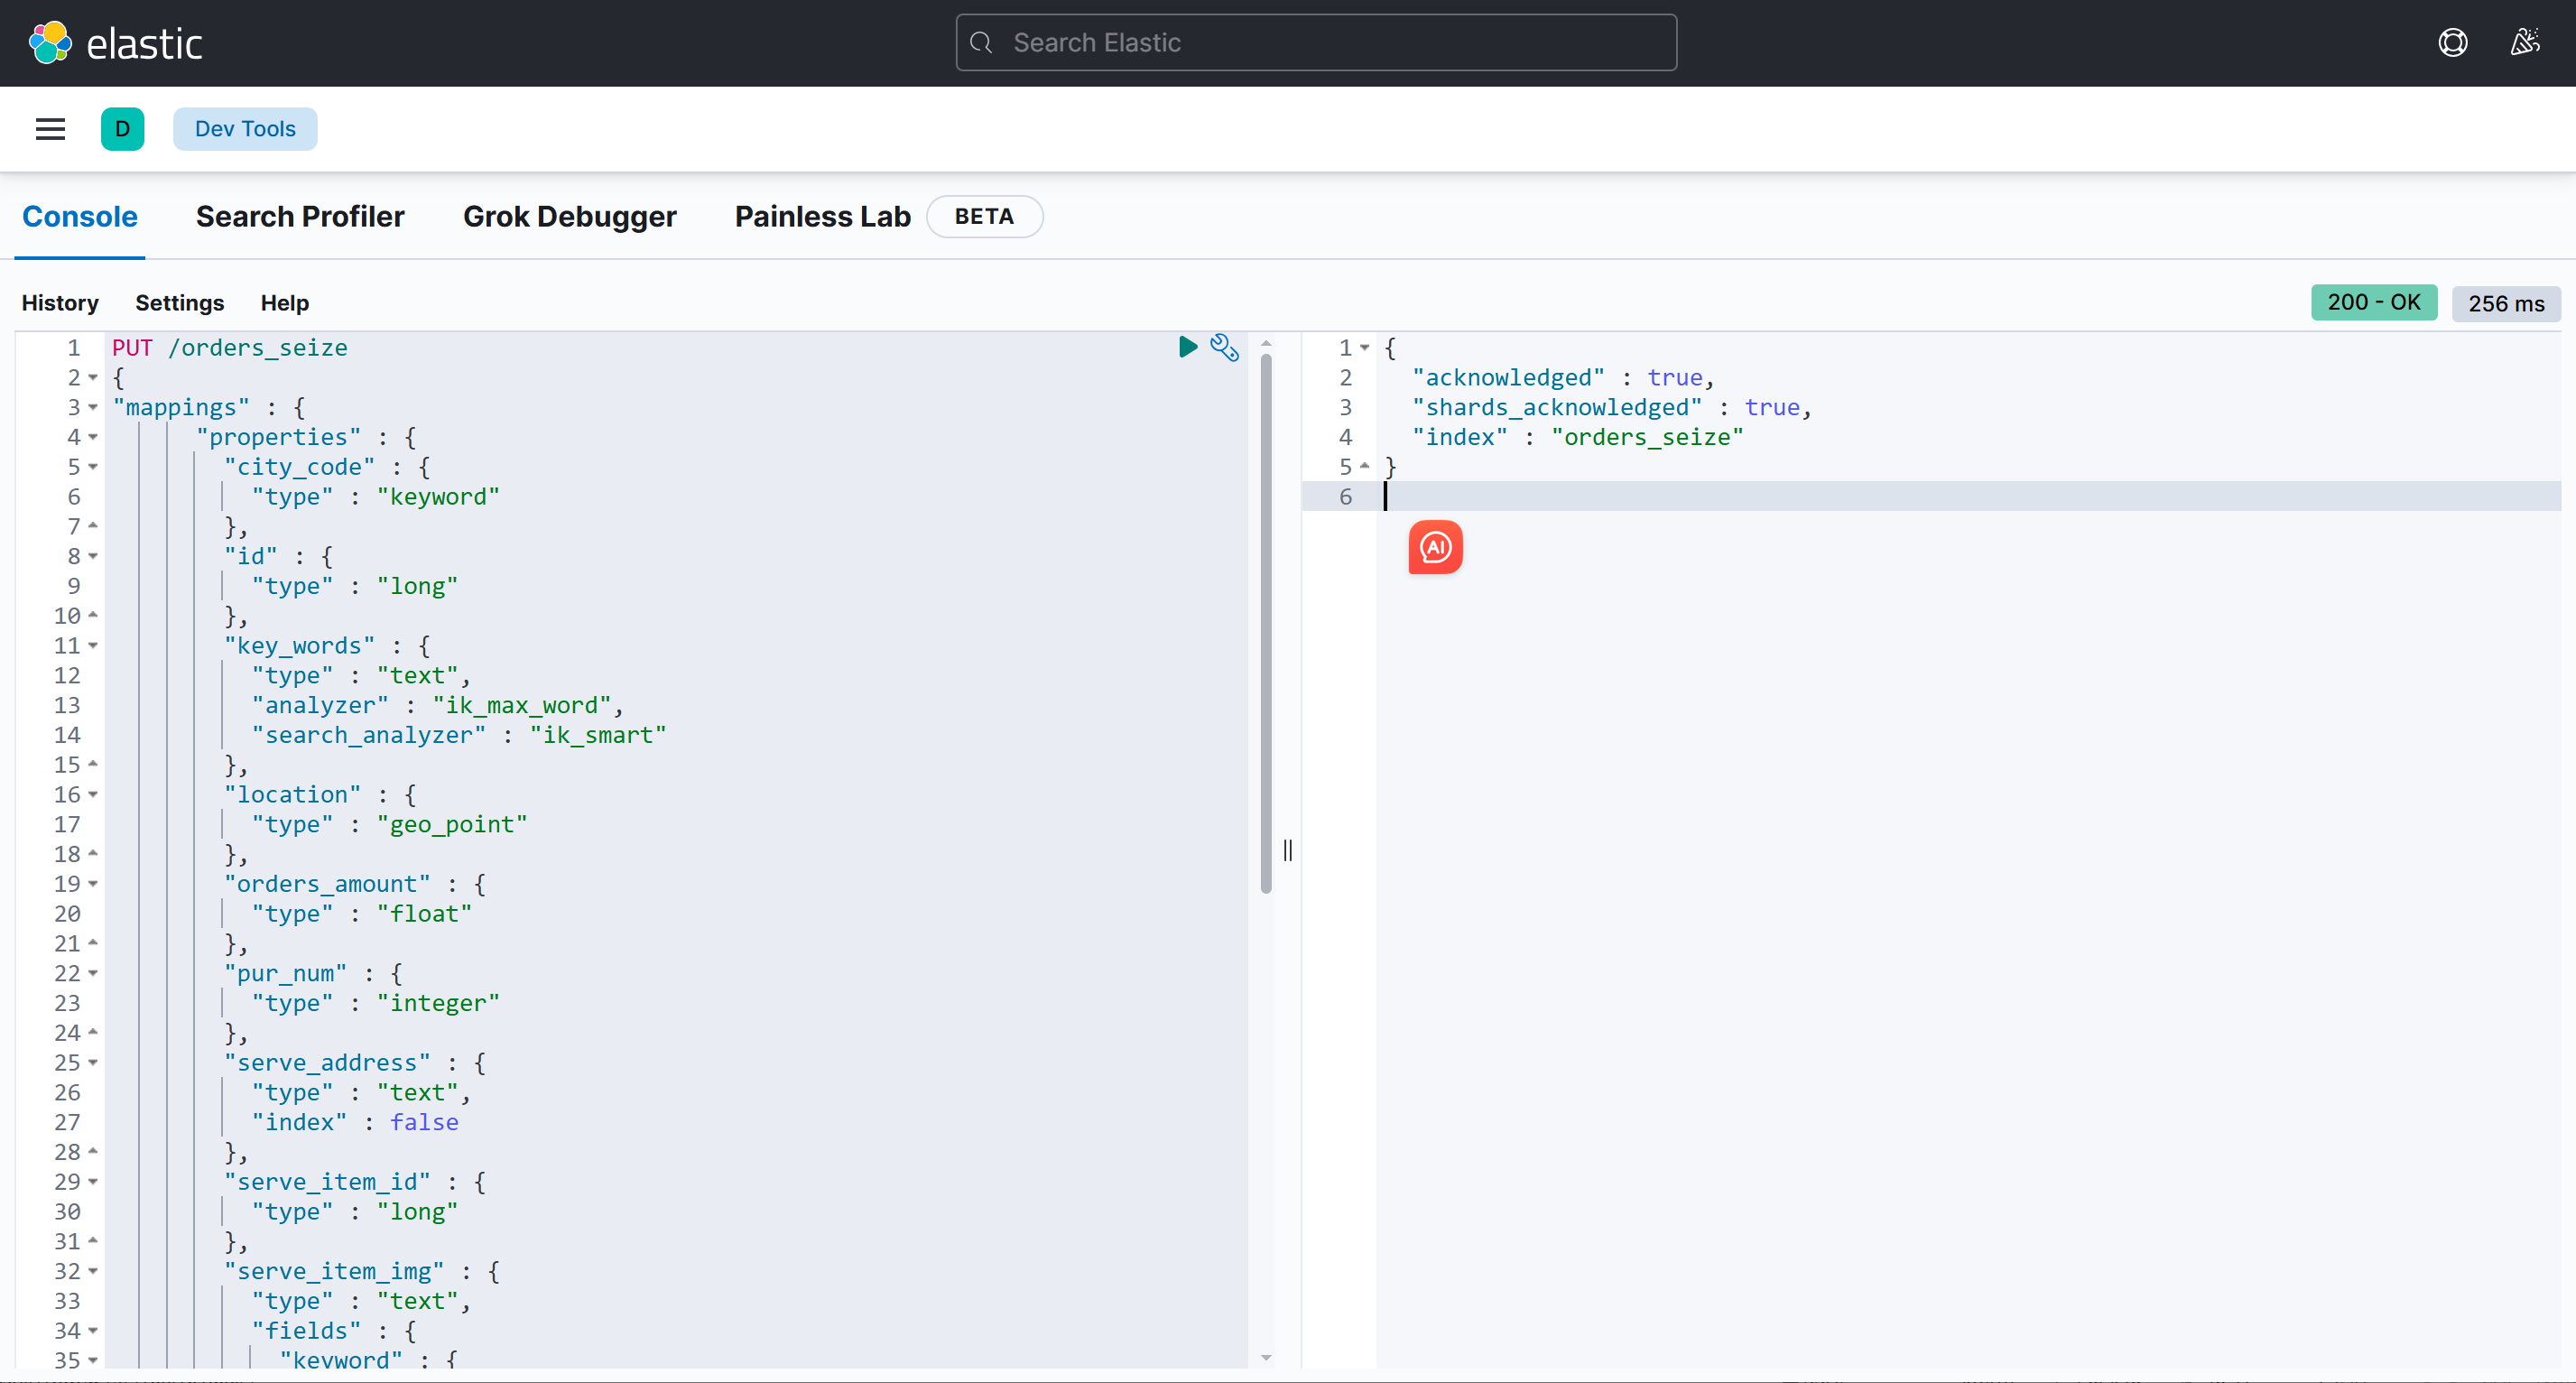This screenshot has width=2576, height=1383.
Task: Click the "keyword" value on line 6
Action: tap(438, 497)
